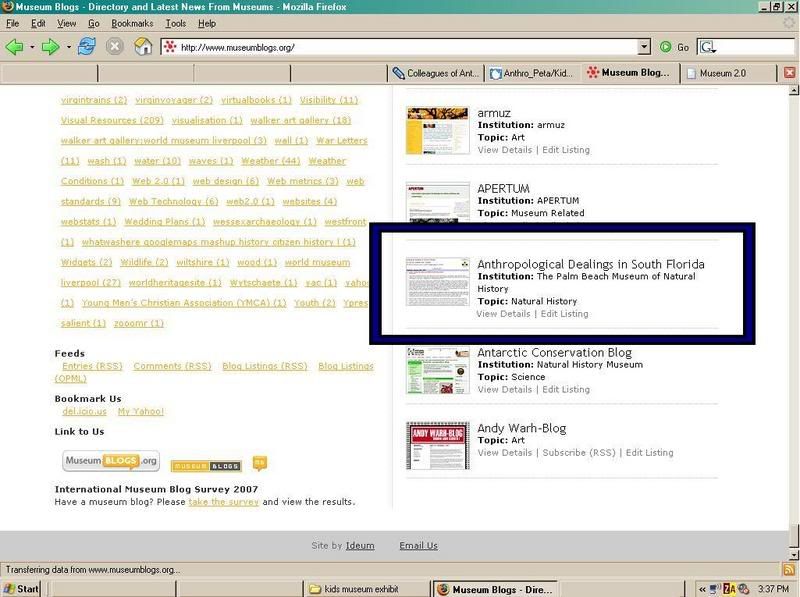Open the Go menu
Image resolution: width=800 pixels, height=597 pixels.
pos(93,23)
